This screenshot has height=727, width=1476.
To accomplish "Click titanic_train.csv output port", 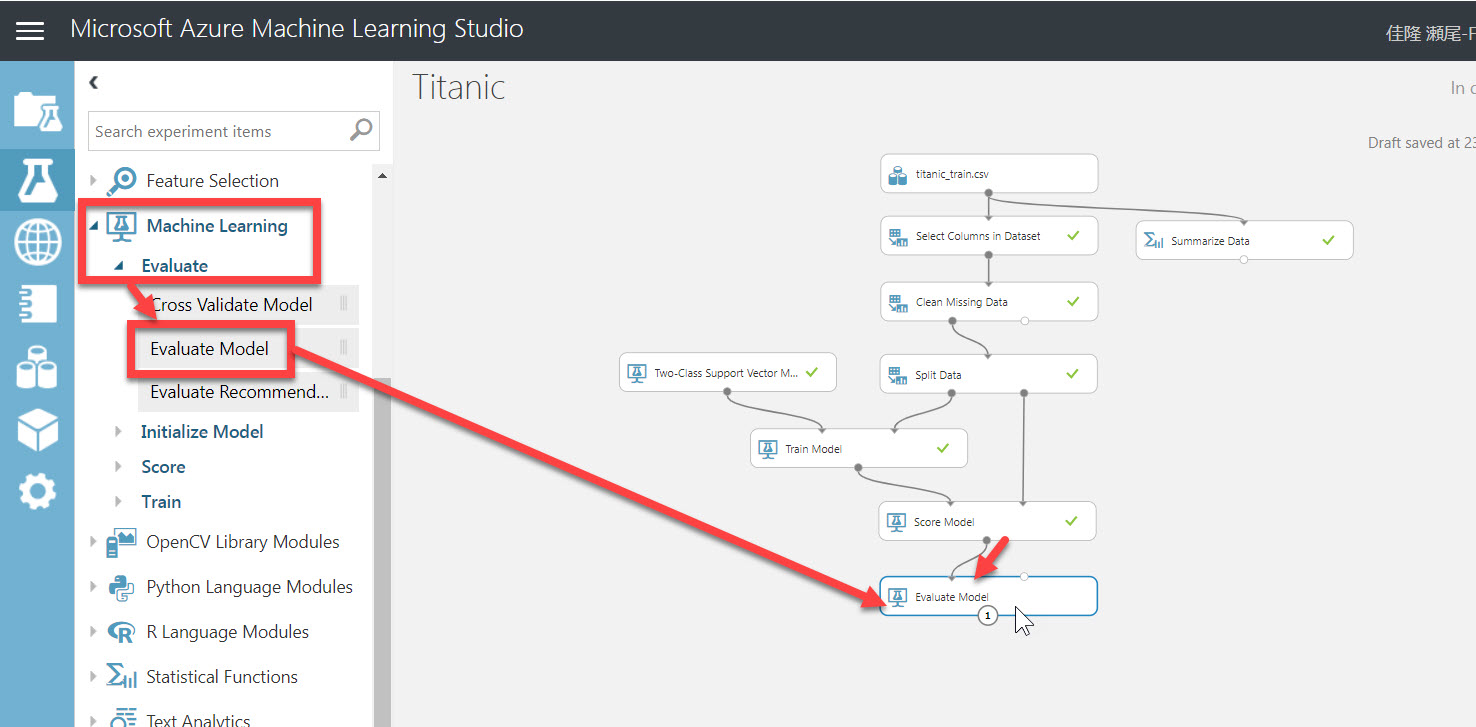I will tap(988, 192).
